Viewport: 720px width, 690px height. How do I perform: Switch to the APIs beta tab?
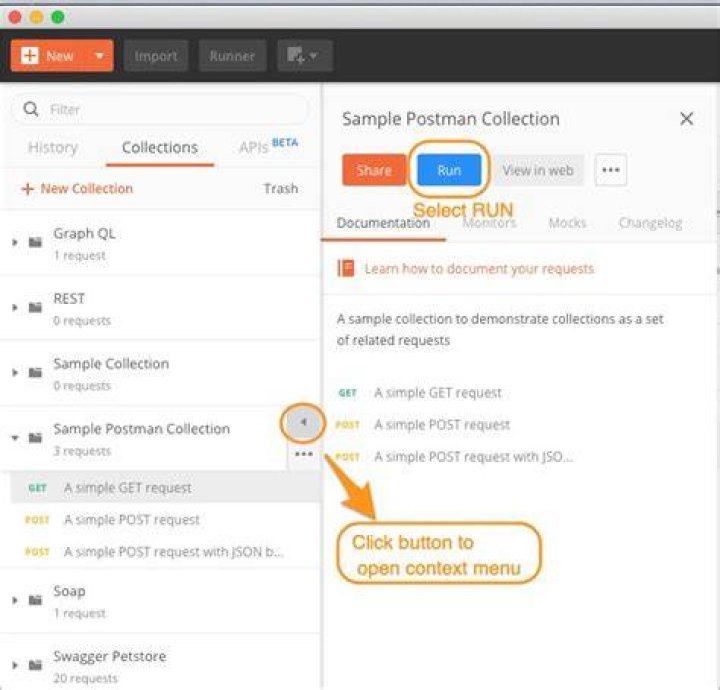click(268, 146)
